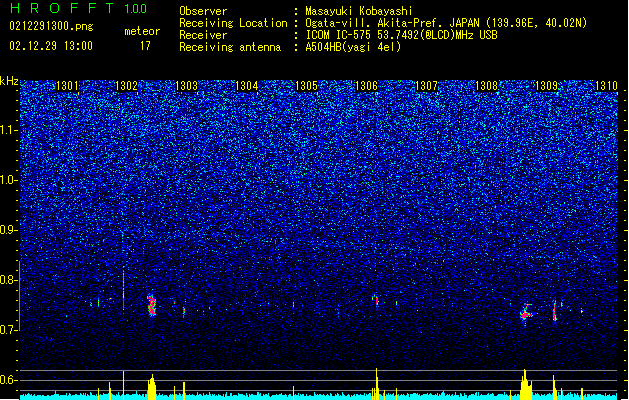Viewport: 629px width, 400px height.
Task: Click the 'Observer' field label
Action: click(x=203, y=11)
